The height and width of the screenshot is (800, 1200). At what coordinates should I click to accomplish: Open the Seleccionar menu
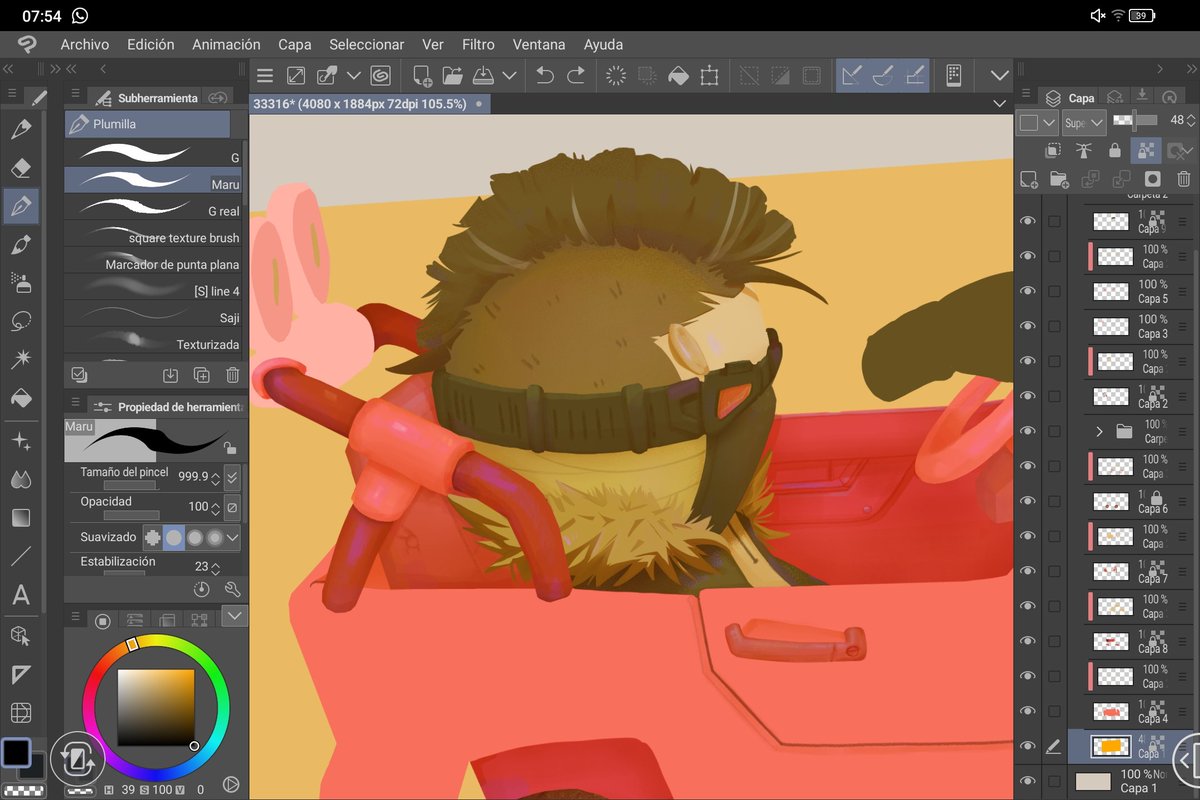(x=367, y=44)
